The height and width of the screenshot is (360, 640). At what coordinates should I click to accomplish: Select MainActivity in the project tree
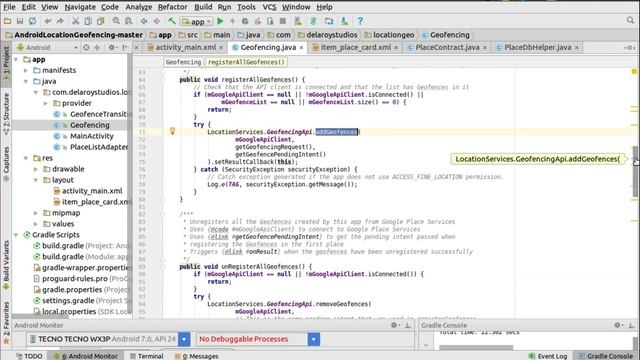point(91,136)
